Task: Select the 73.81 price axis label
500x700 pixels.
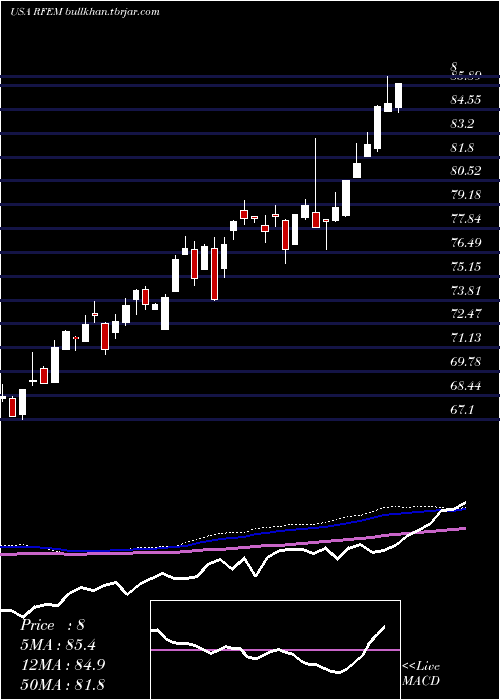Action: coord(466,291)
